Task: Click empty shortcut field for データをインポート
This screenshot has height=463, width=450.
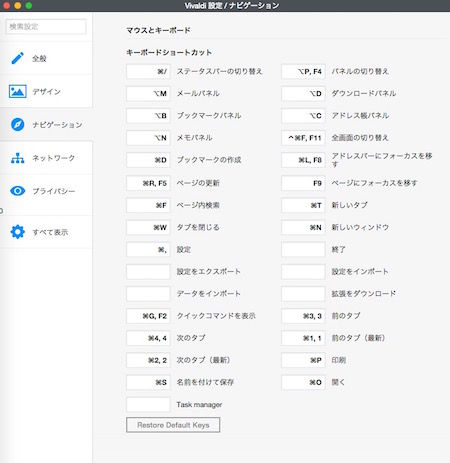Action: tap(148, 294)
